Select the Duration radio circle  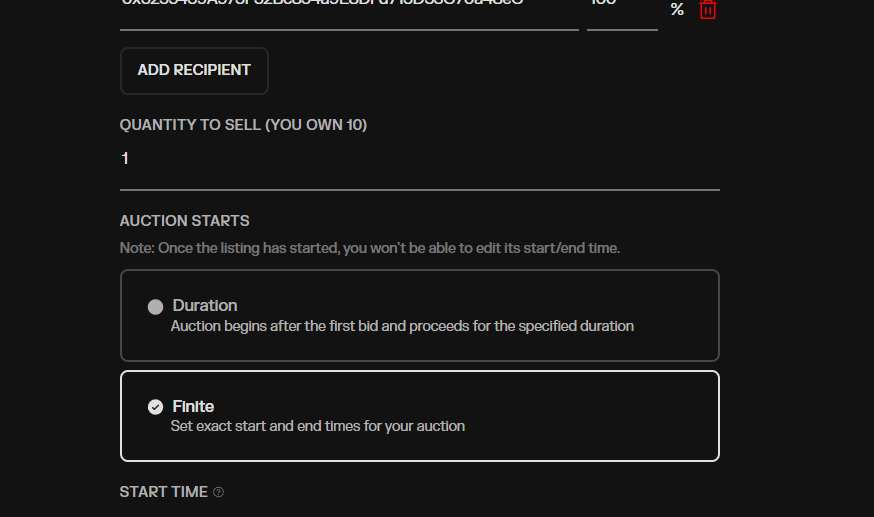155,307
